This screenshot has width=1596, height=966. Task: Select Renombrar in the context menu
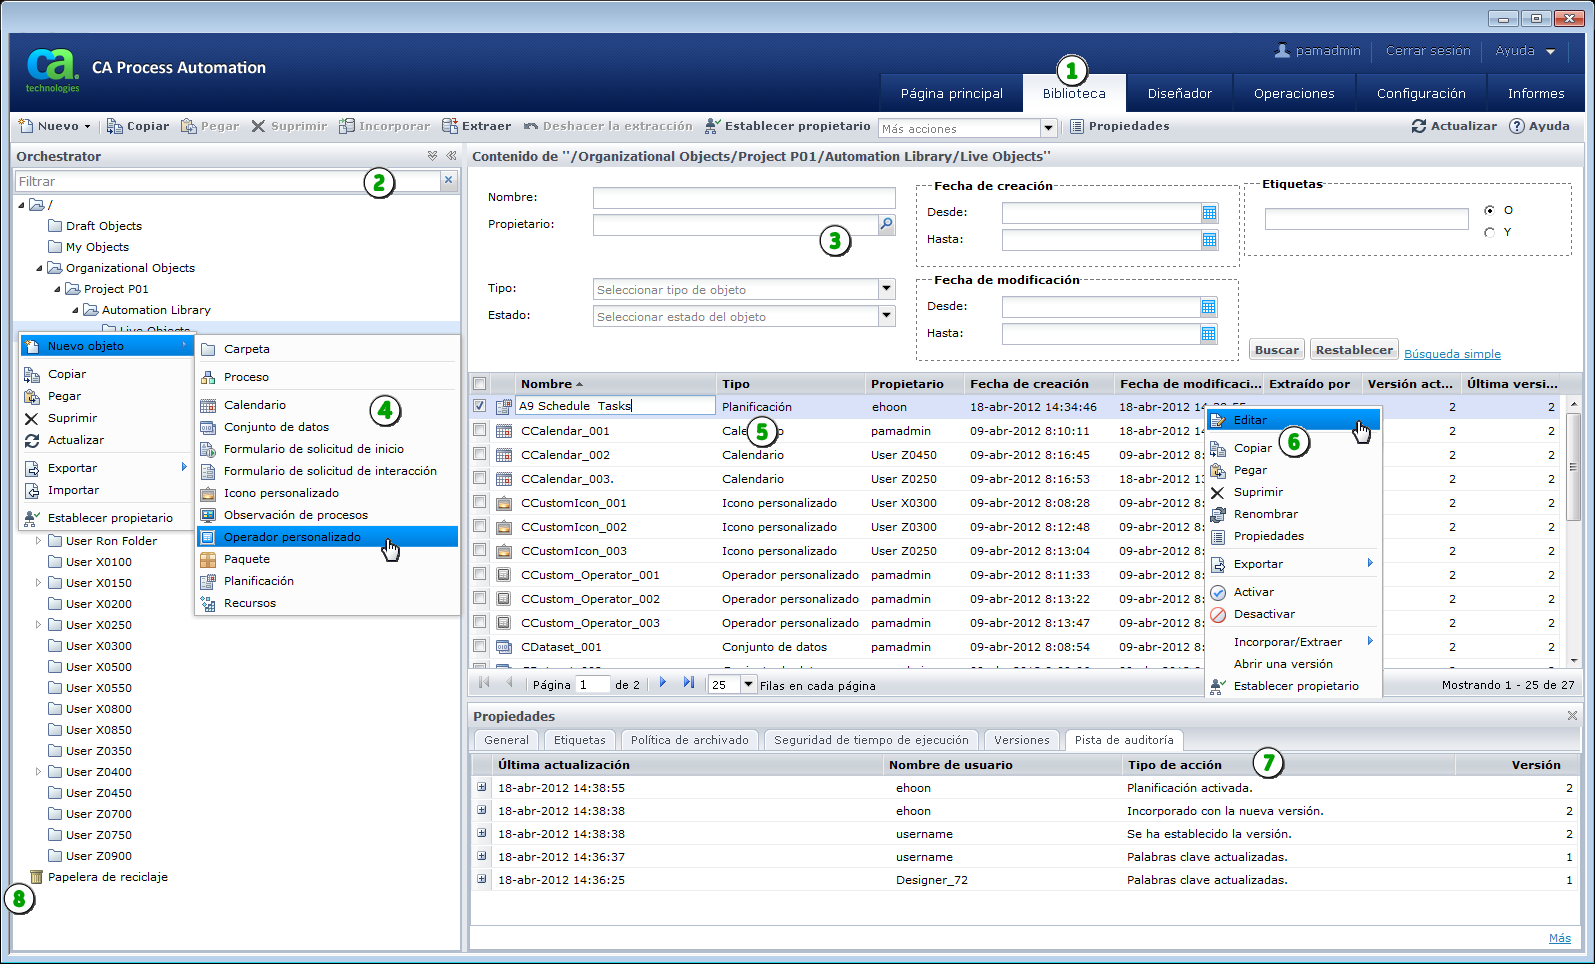[1265, 514]
